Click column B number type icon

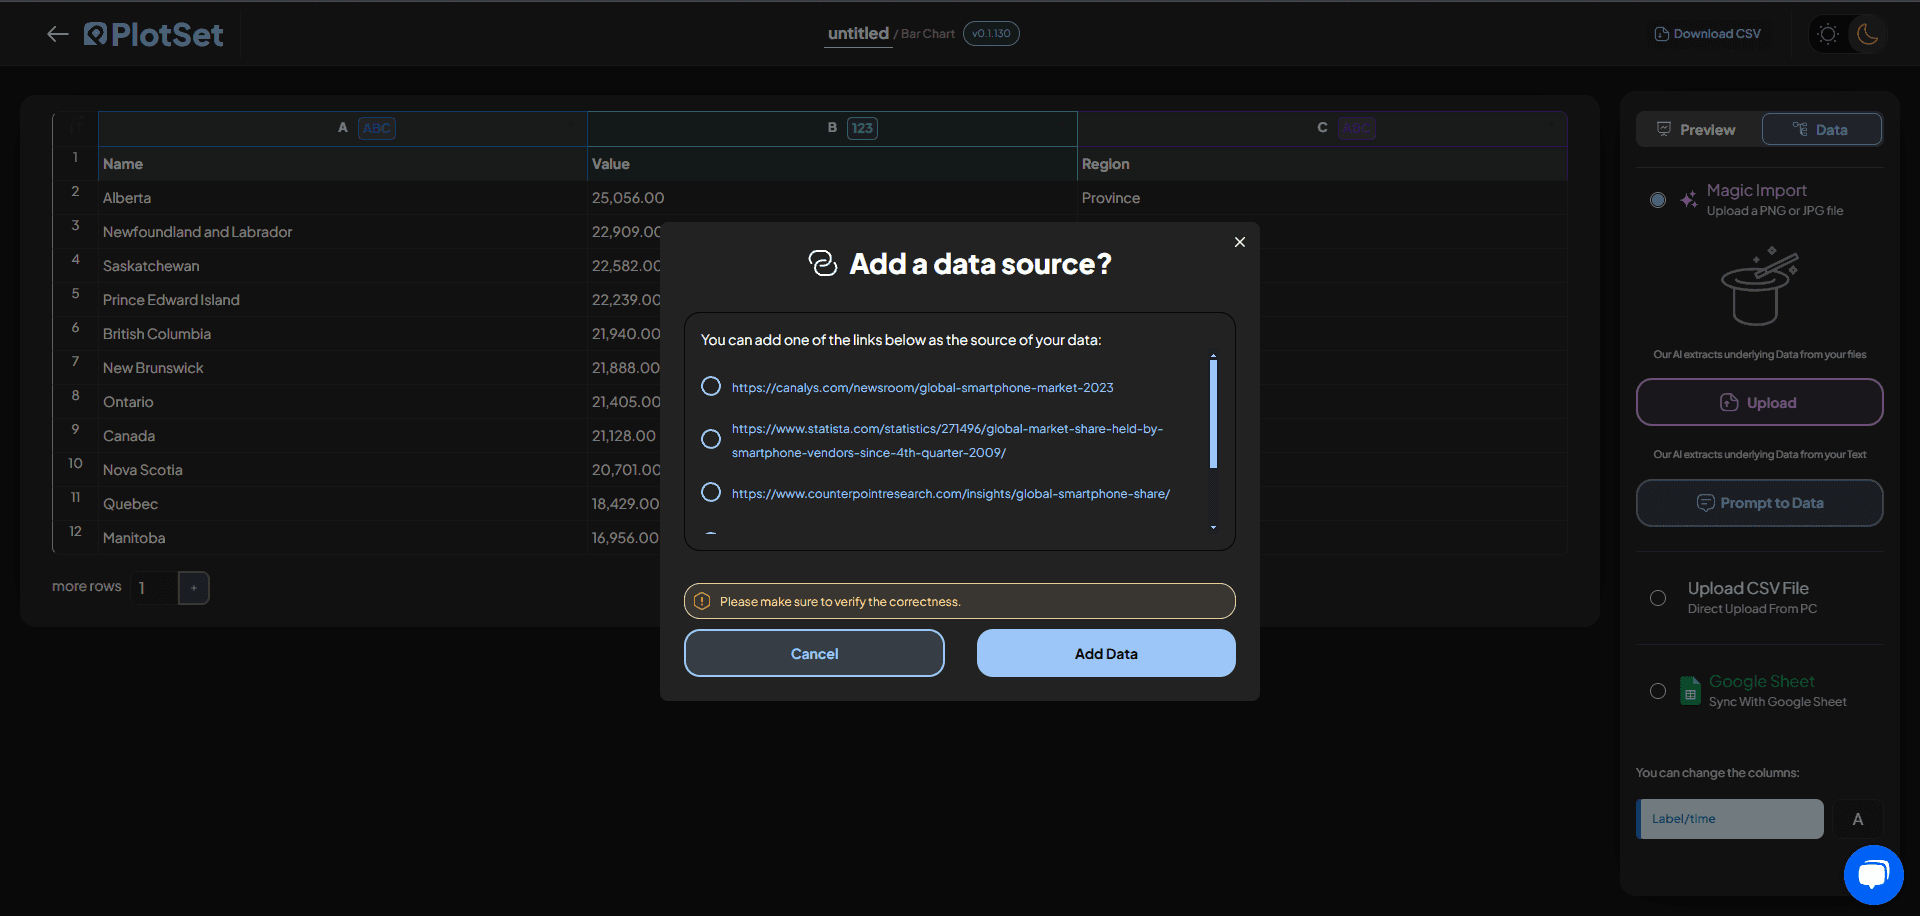862,128
